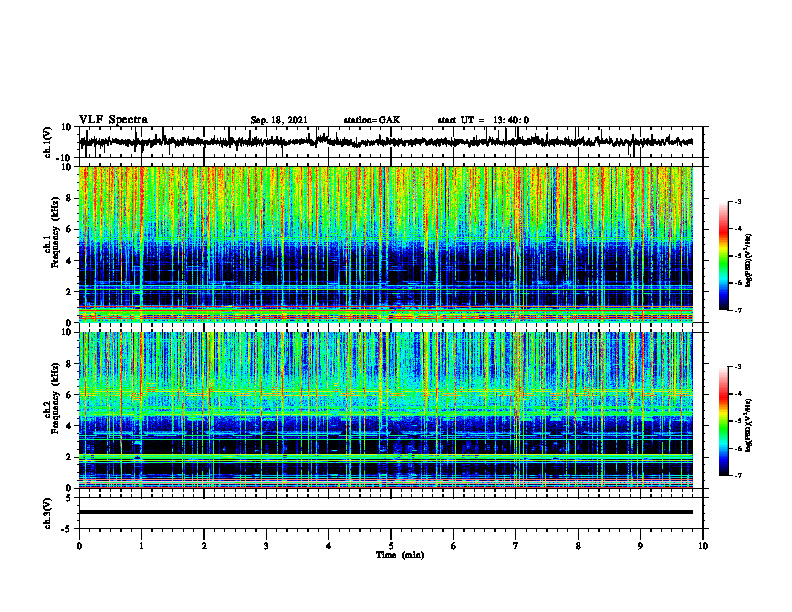The height and width of the screenshot is (612, 792).
Task: Click the time-axis tick label "7"
Action: [x=516, y=546]
